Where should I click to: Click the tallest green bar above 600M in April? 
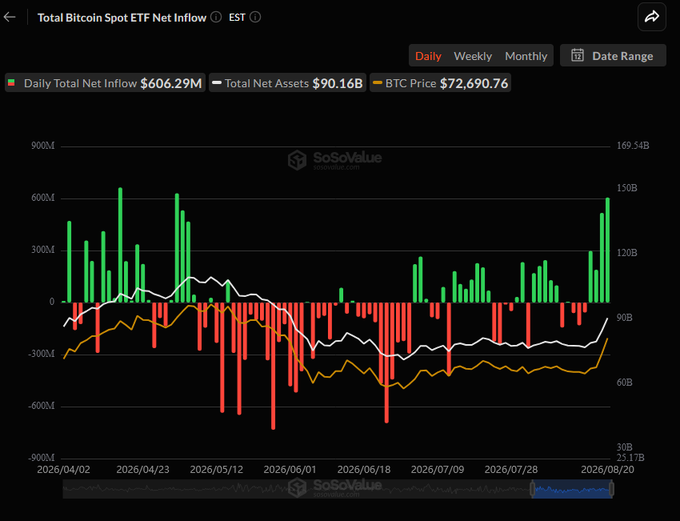click(120, 245)
